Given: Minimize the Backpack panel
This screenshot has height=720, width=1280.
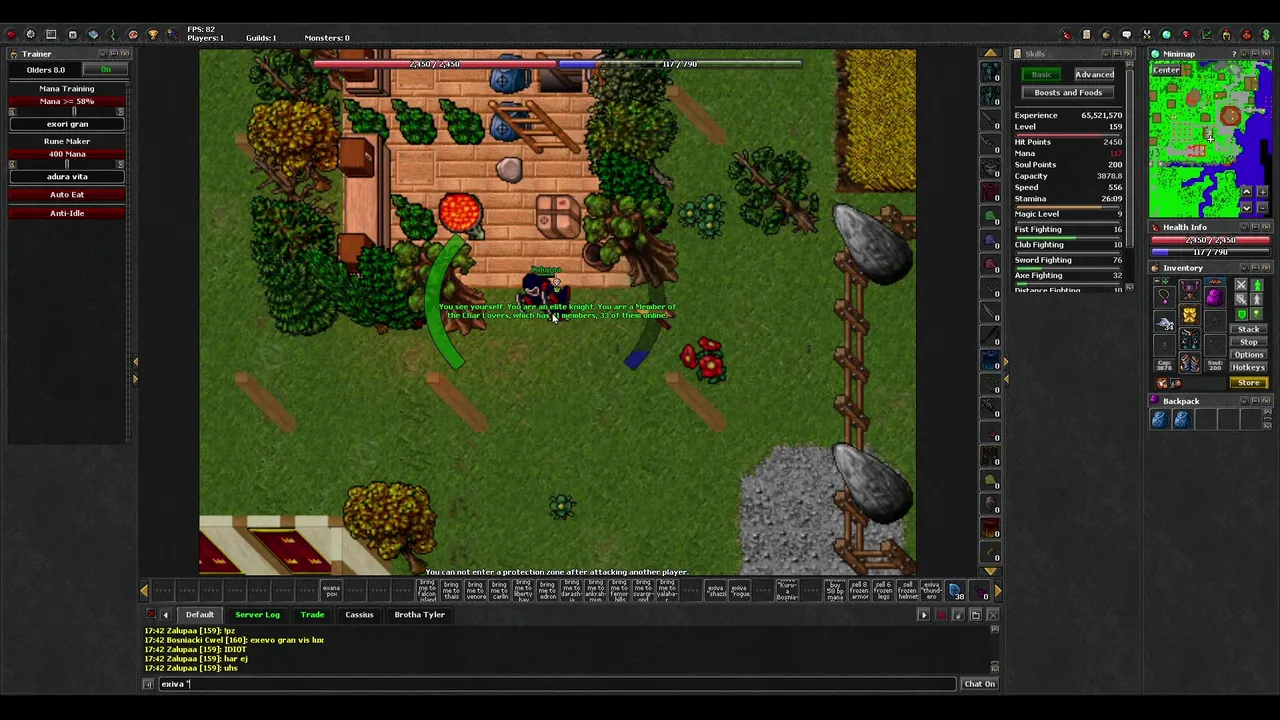Looking at the screenshot, I should [x=1255, y=401].
